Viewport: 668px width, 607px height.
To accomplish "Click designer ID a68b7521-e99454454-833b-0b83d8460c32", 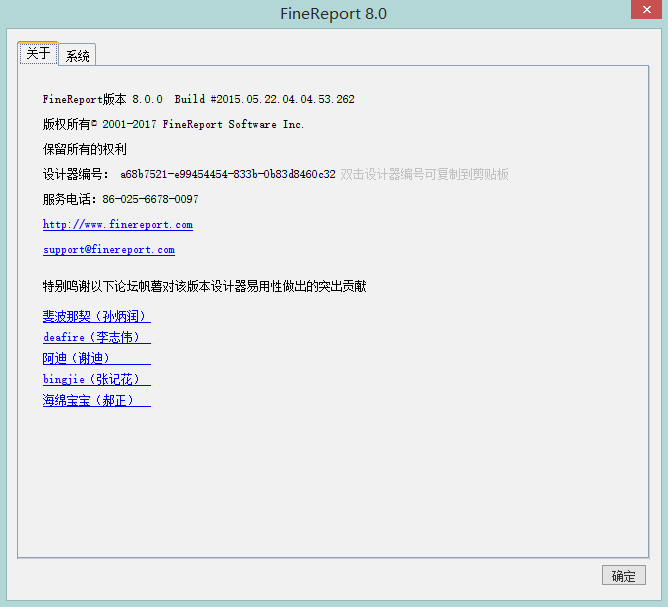I will [x=228, y=174].
